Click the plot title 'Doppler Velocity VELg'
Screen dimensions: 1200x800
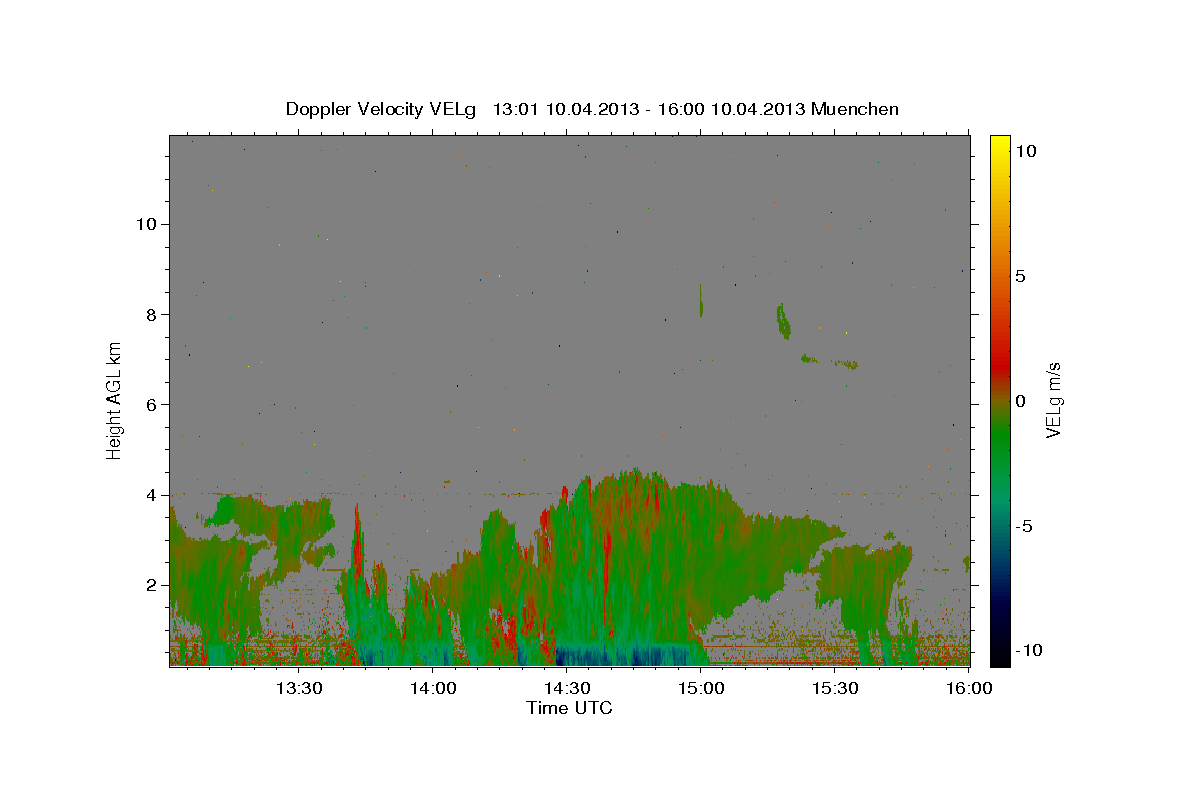click(382, 109)
